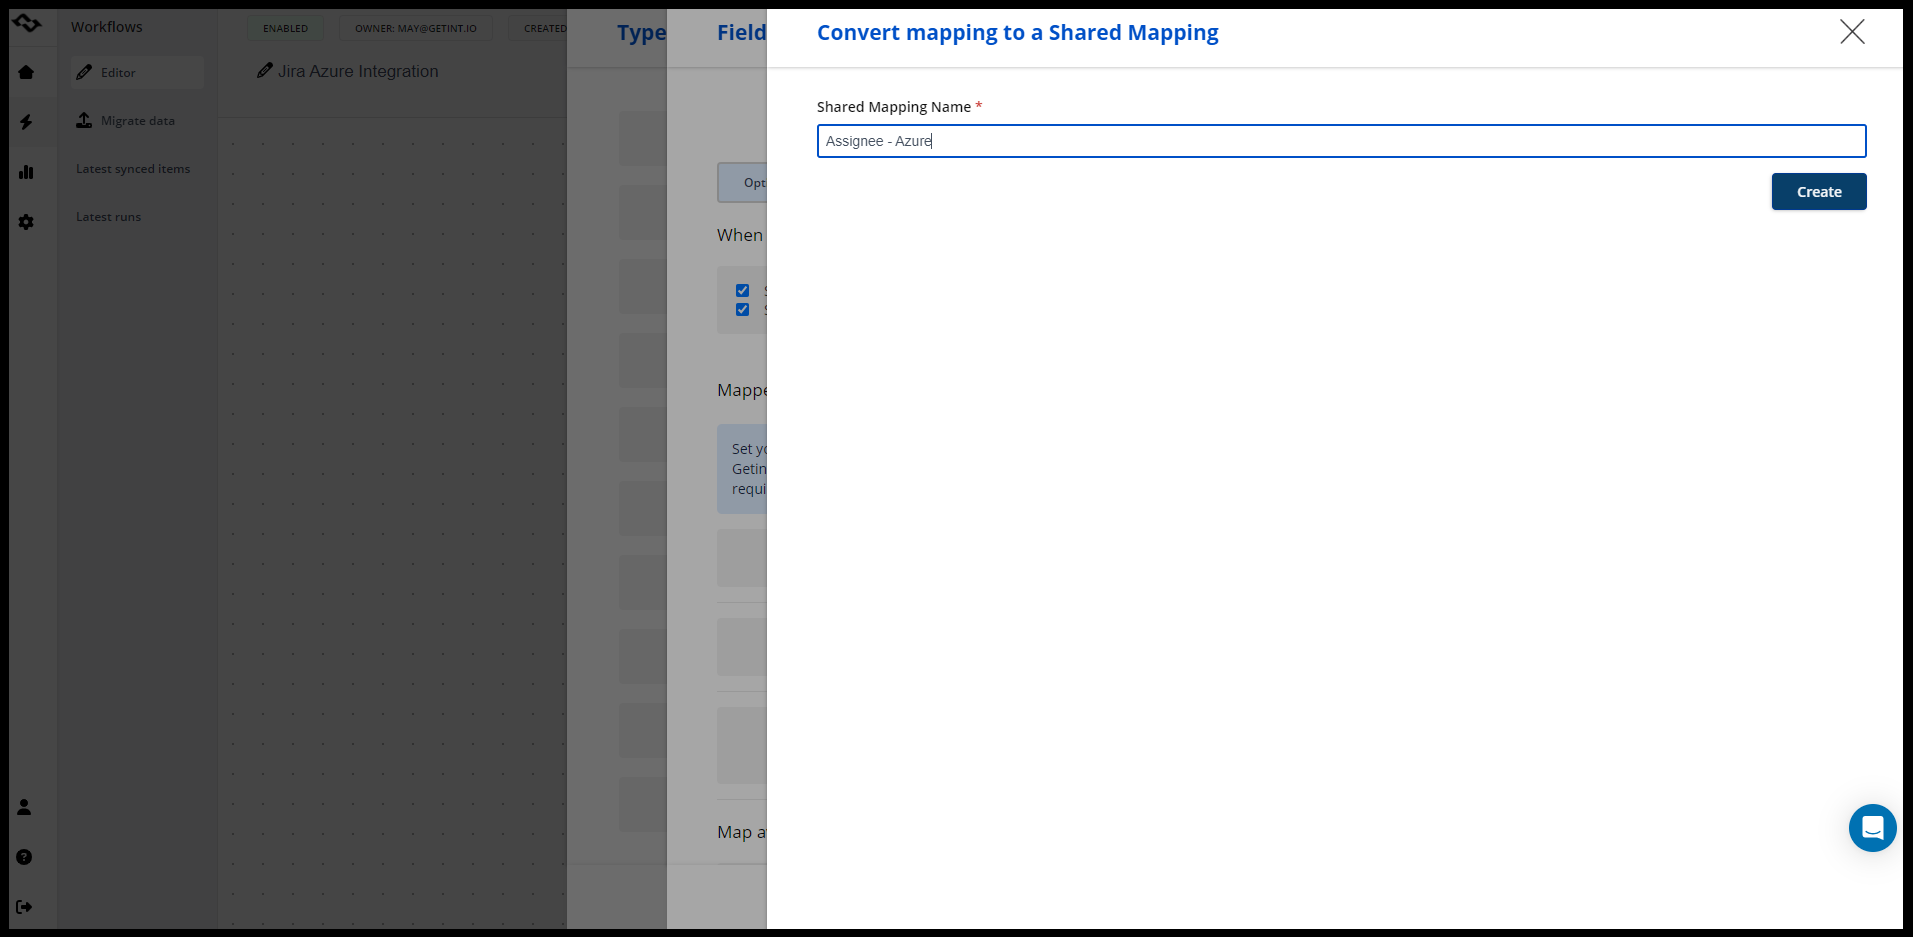The height and width of the screenshot is (937, 1913).
Task: Open Latest synced items
Action: [x=133, y=169]
